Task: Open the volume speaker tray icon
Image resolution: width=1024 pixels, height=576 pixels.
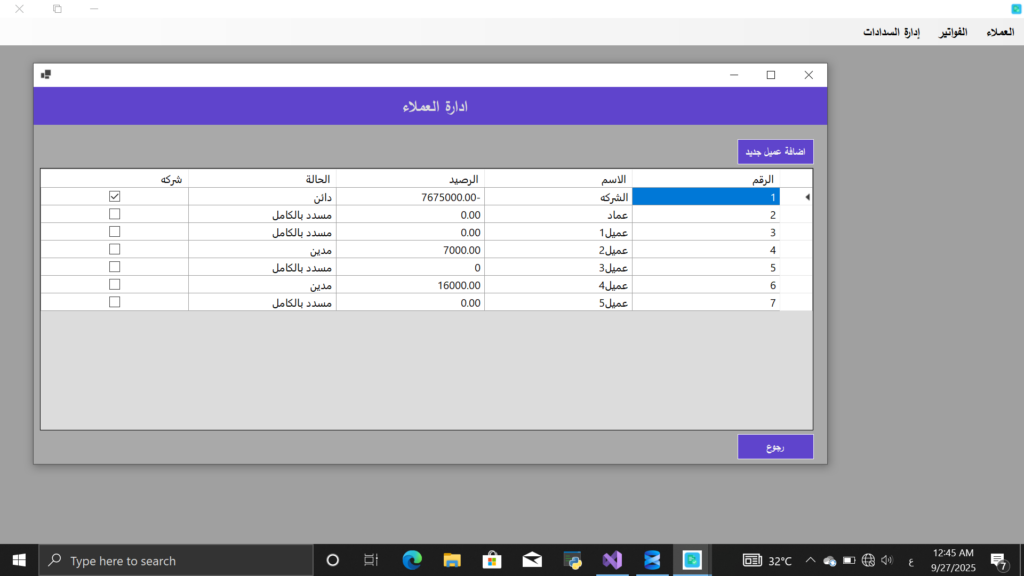Action: click(x=887, y=560)
